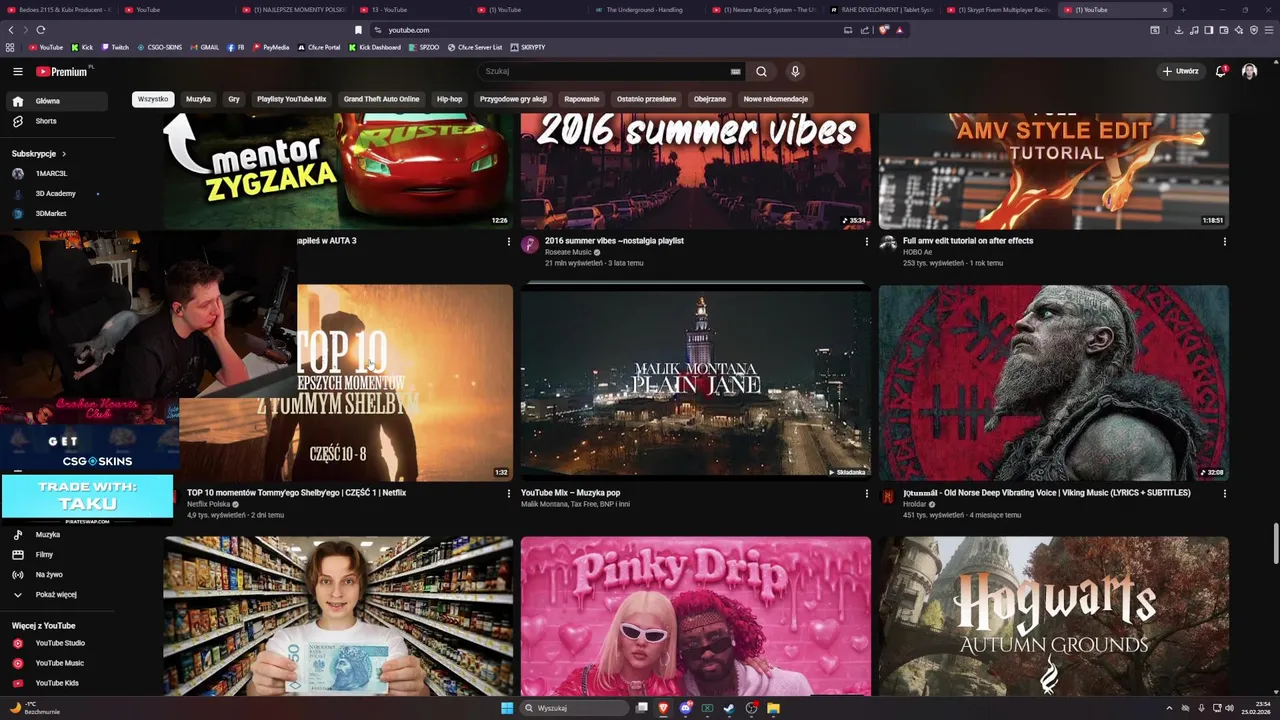Select the Rapowanie filter chip
This screenshot has height=720, width=1280.
[x=582, y=99]
